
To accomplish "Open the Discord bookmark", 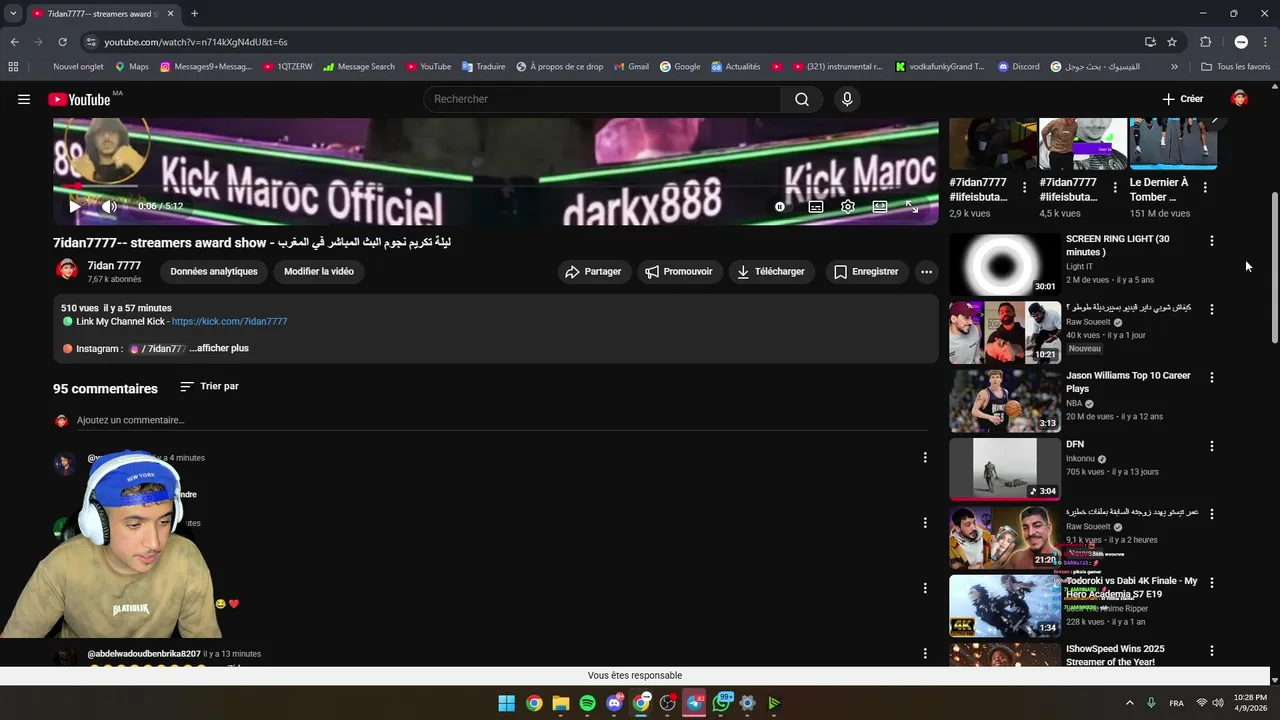I will (1017, 67).
